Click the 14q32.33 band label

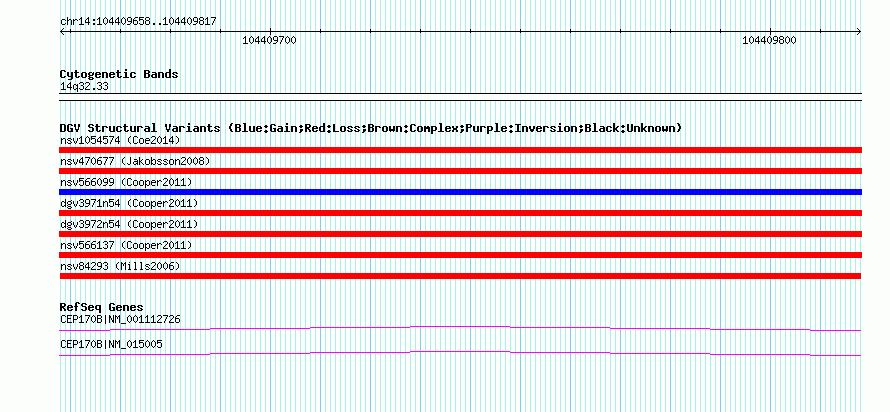[84, 87]
